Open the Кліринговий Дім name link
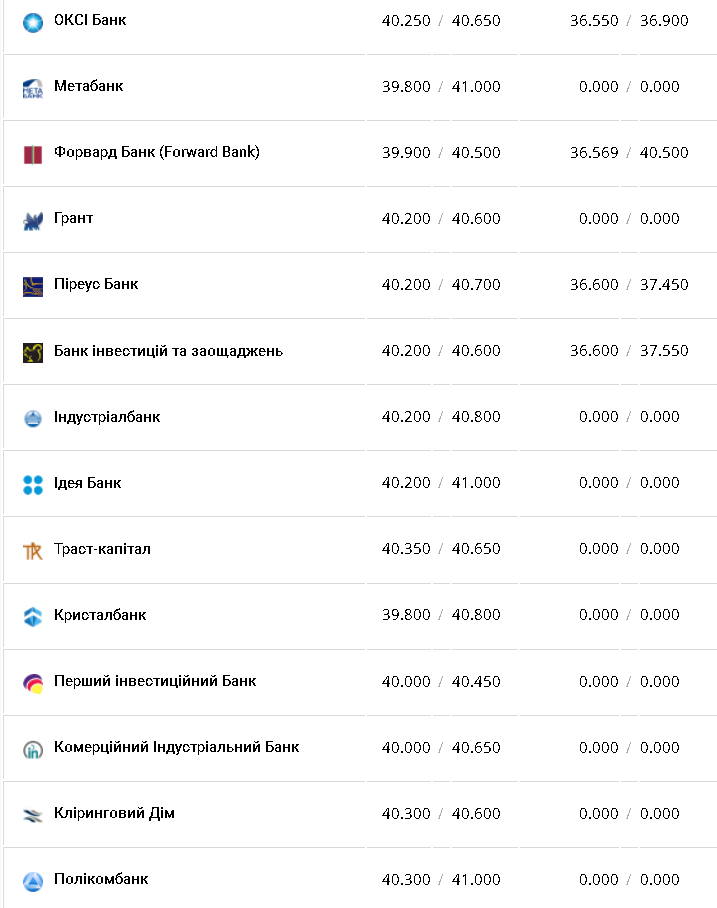 point(114,813)
